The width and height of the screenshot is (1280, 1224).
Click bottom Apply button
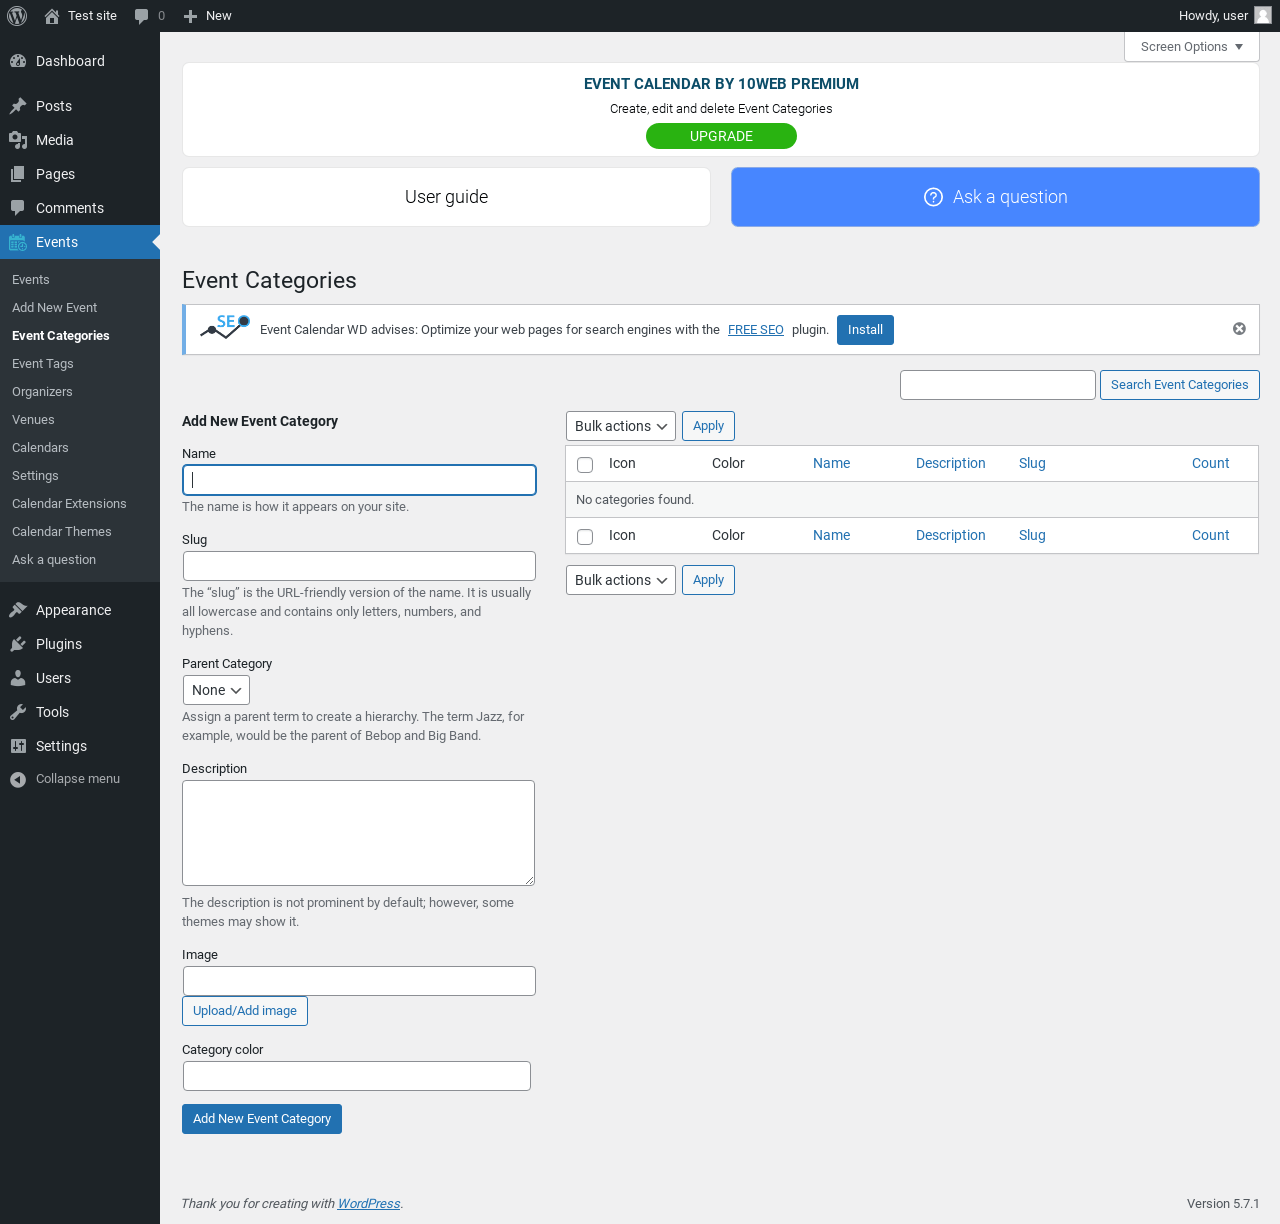point(708,580)
